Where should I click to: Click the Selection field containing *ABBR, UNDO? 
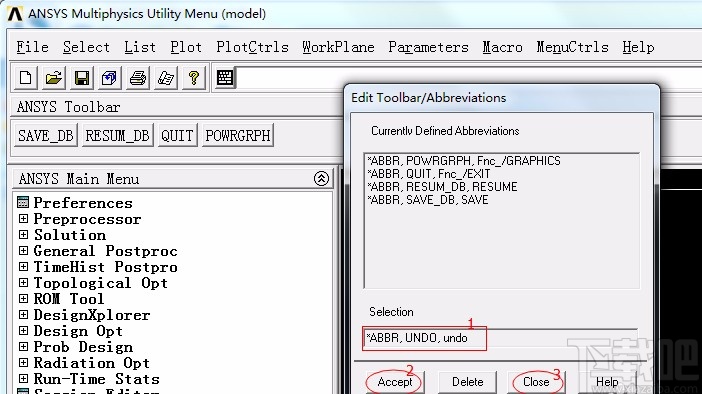pos(501,338)
